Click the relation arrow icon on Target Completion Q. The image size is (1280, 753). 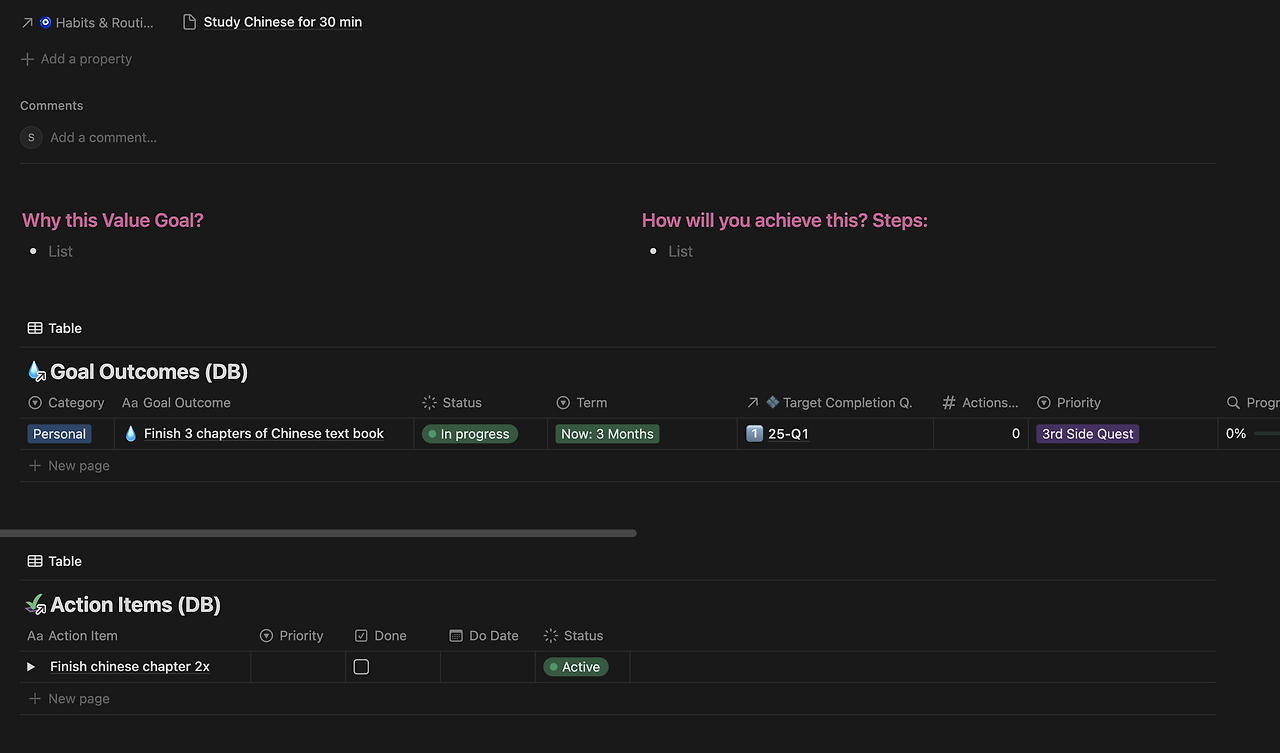[751, 402]
